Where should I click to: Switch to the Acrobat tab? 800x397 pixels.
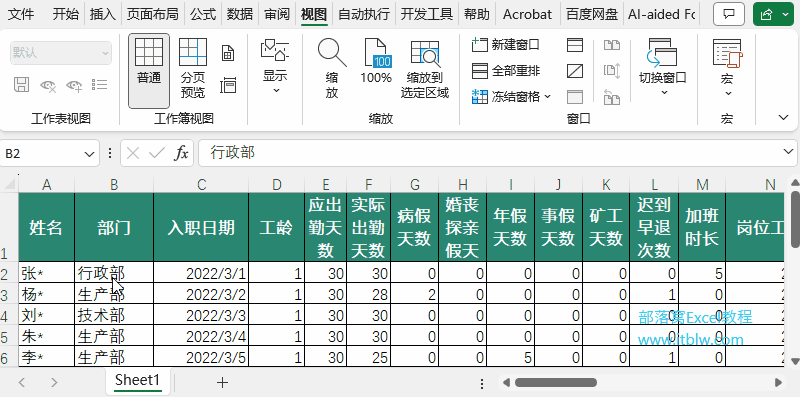[528, 14]
